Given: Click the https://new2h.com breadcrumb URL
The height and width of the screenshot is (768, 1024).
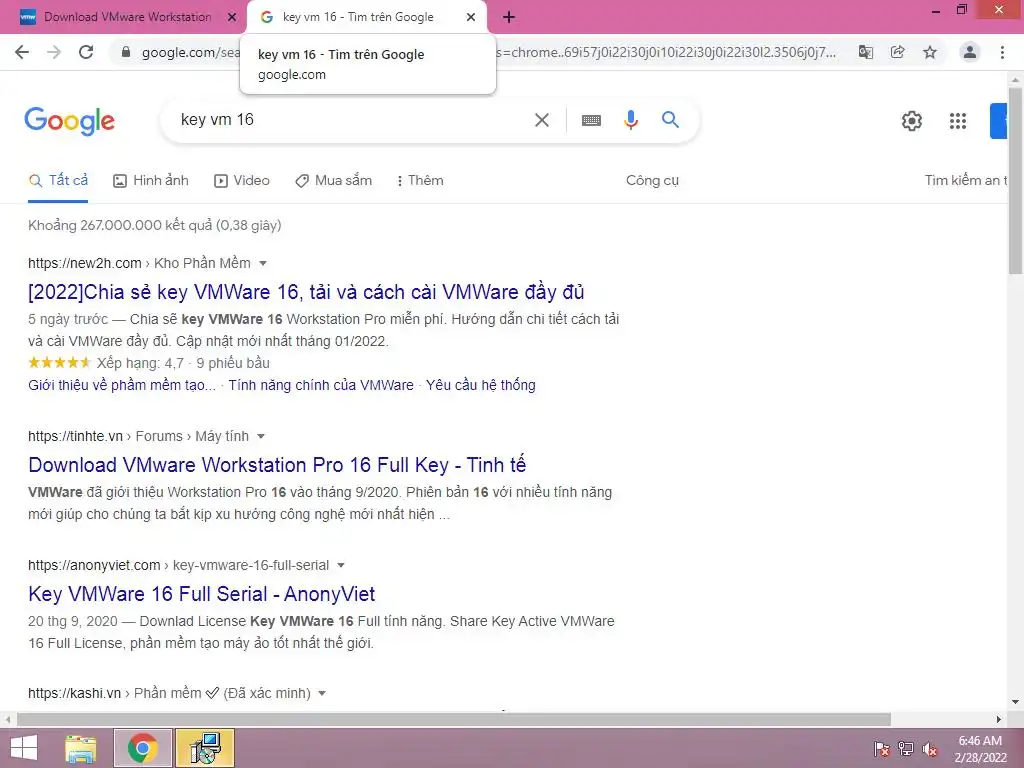Looking at the screenshot, I should (x=85, y=263).
